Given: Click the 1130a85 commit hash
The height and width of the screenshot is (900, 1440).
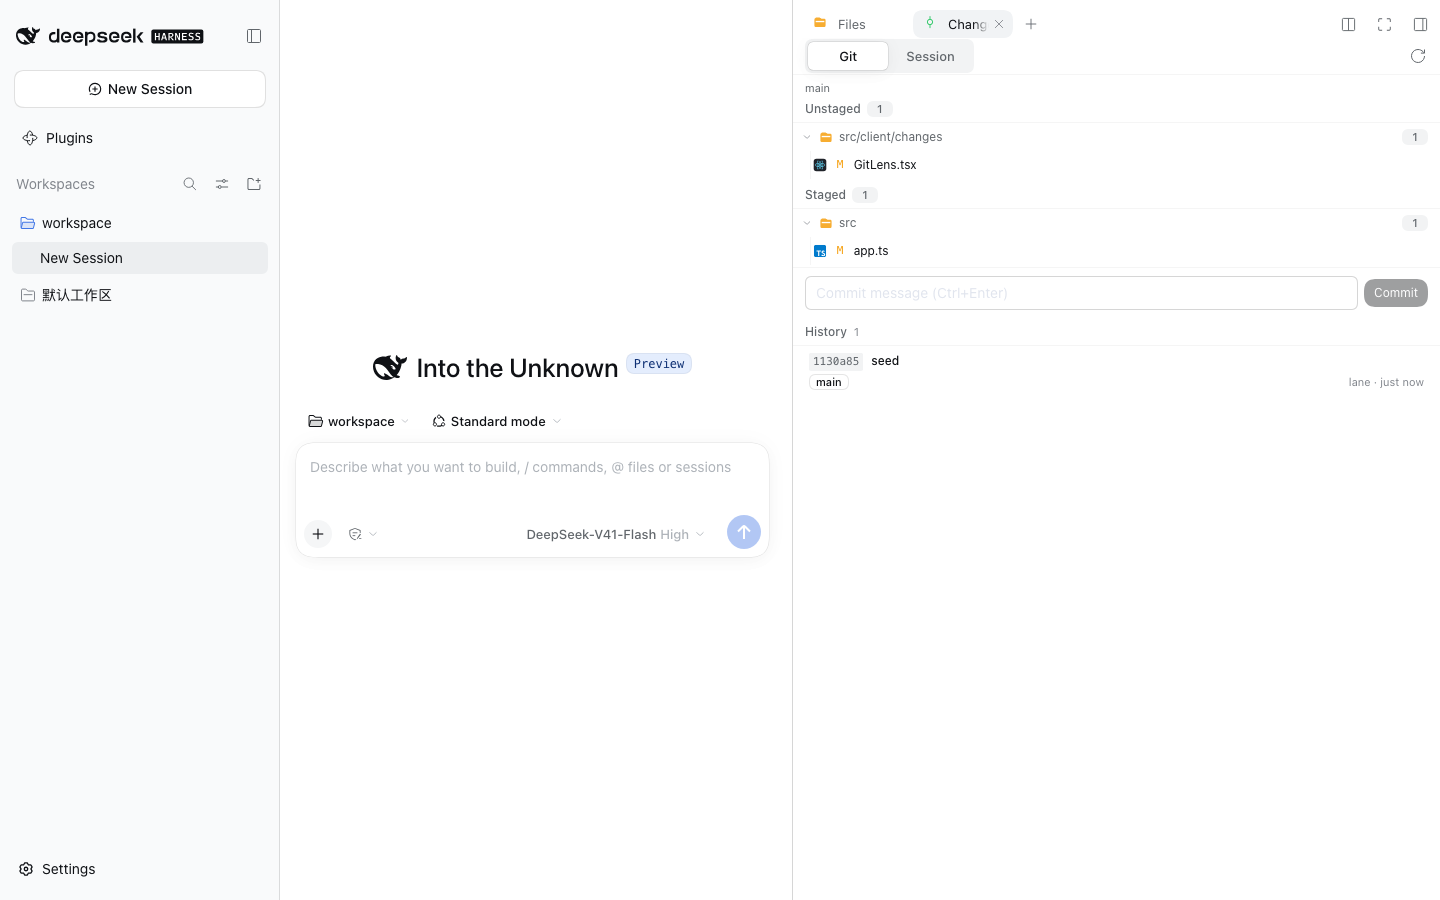Looking at the screenshot, I should tap(835, 361).
